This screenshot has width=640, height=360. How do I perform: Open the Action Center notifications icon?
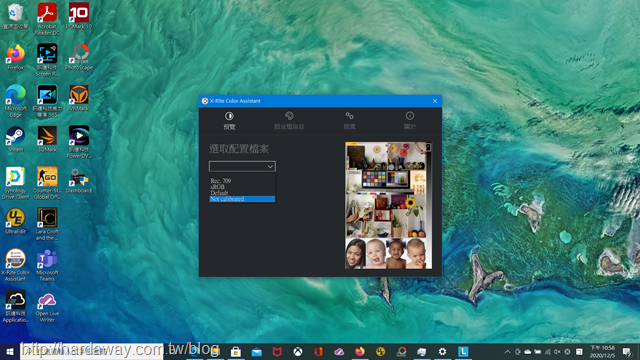tap(627, 351)
